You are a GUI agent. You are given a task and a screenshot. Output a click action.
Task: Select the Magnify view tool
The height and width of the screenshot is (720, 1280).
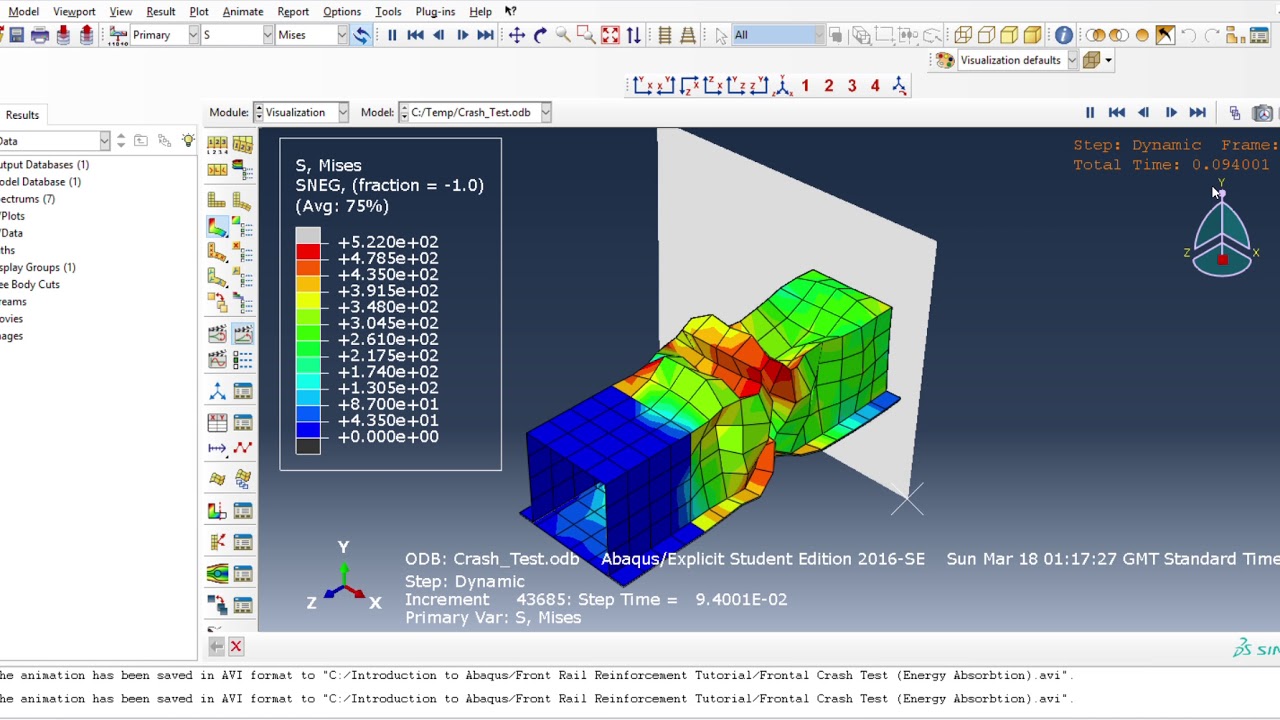point(563,35)
